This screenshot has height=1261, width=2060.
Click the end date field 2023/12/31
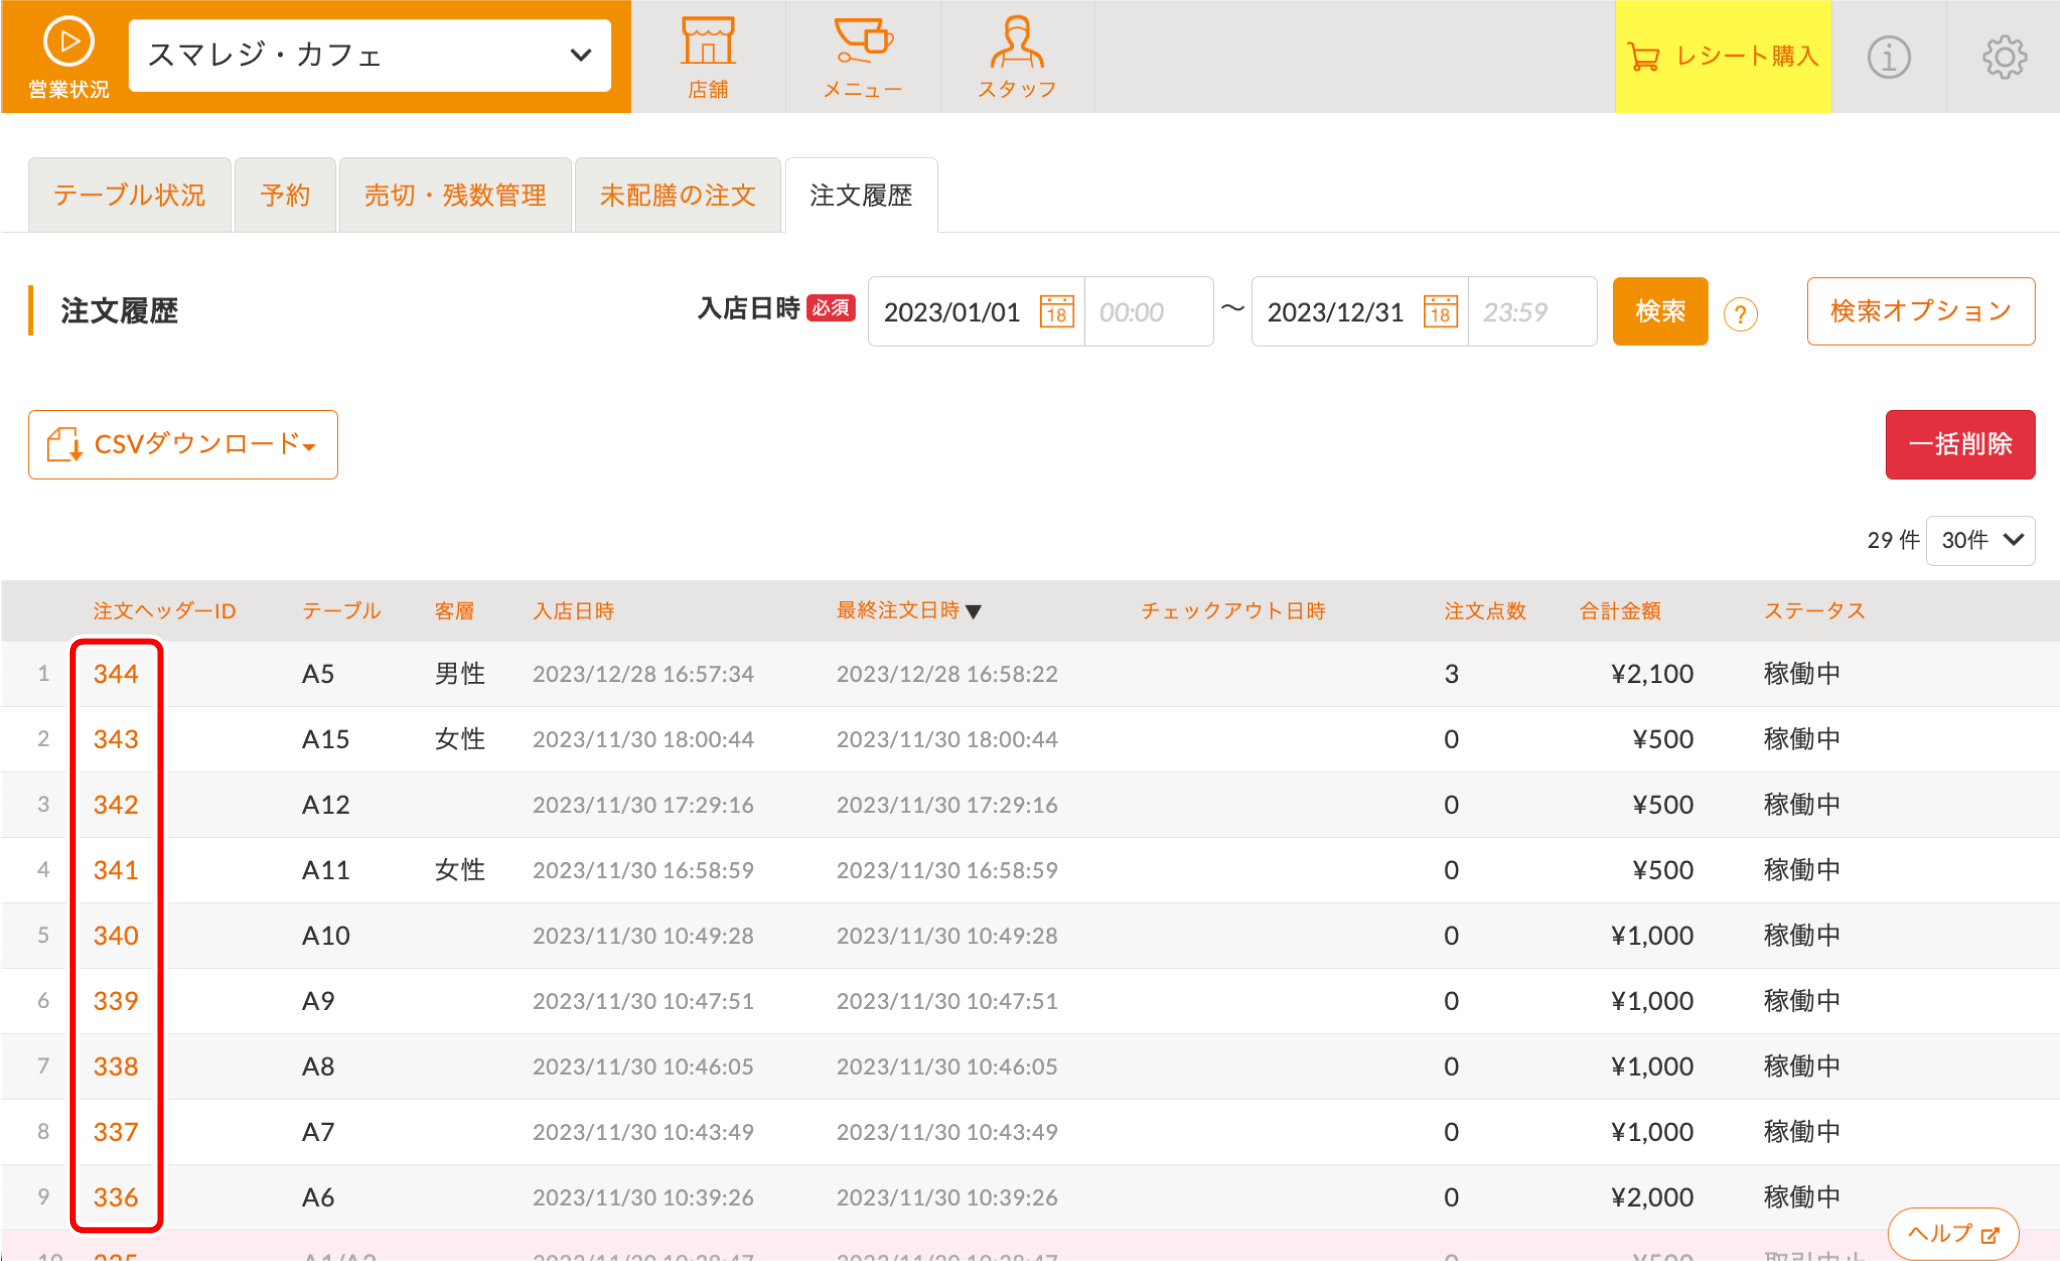pos(1335,312)
